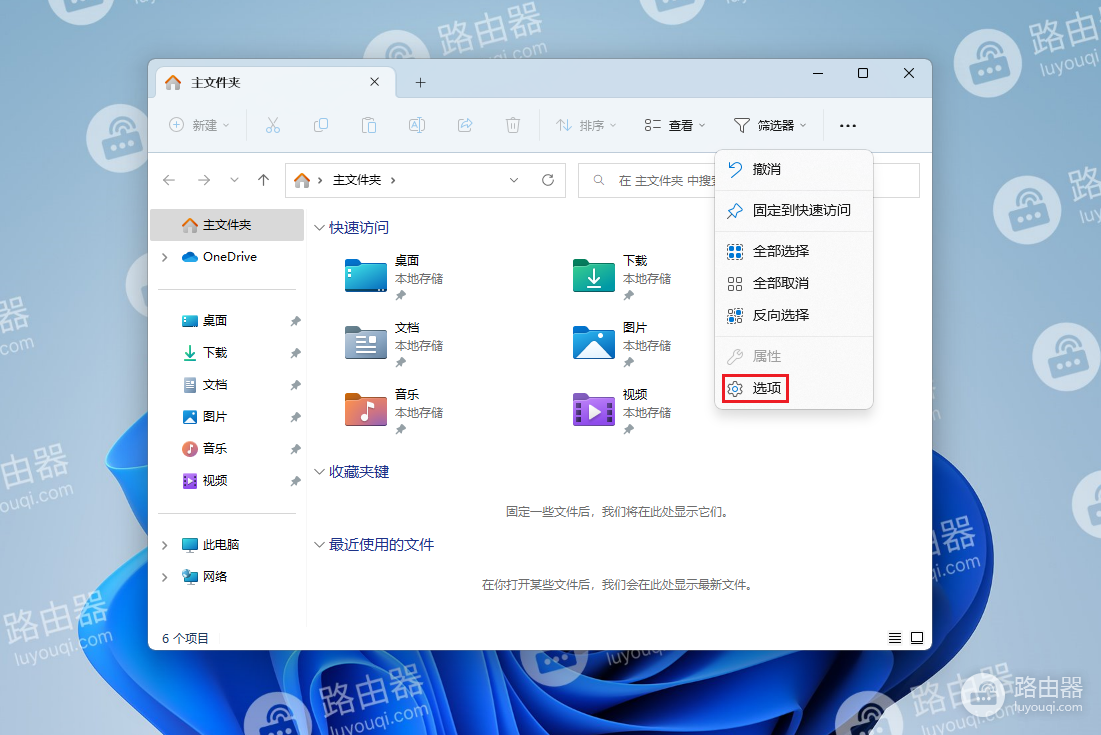Switch to large icons view in status bar
1101x735 pixels.
click(x=917, y=638)
